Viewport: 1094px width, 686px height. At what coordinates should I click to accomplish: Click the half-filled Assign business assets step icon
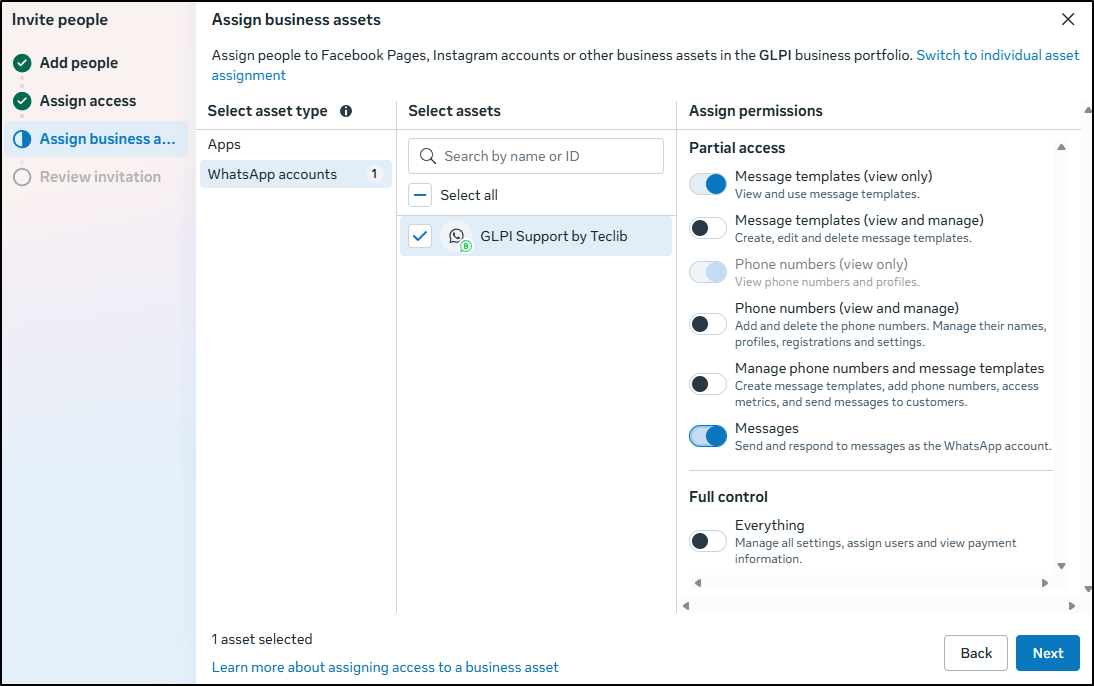[x=22, y=139]
